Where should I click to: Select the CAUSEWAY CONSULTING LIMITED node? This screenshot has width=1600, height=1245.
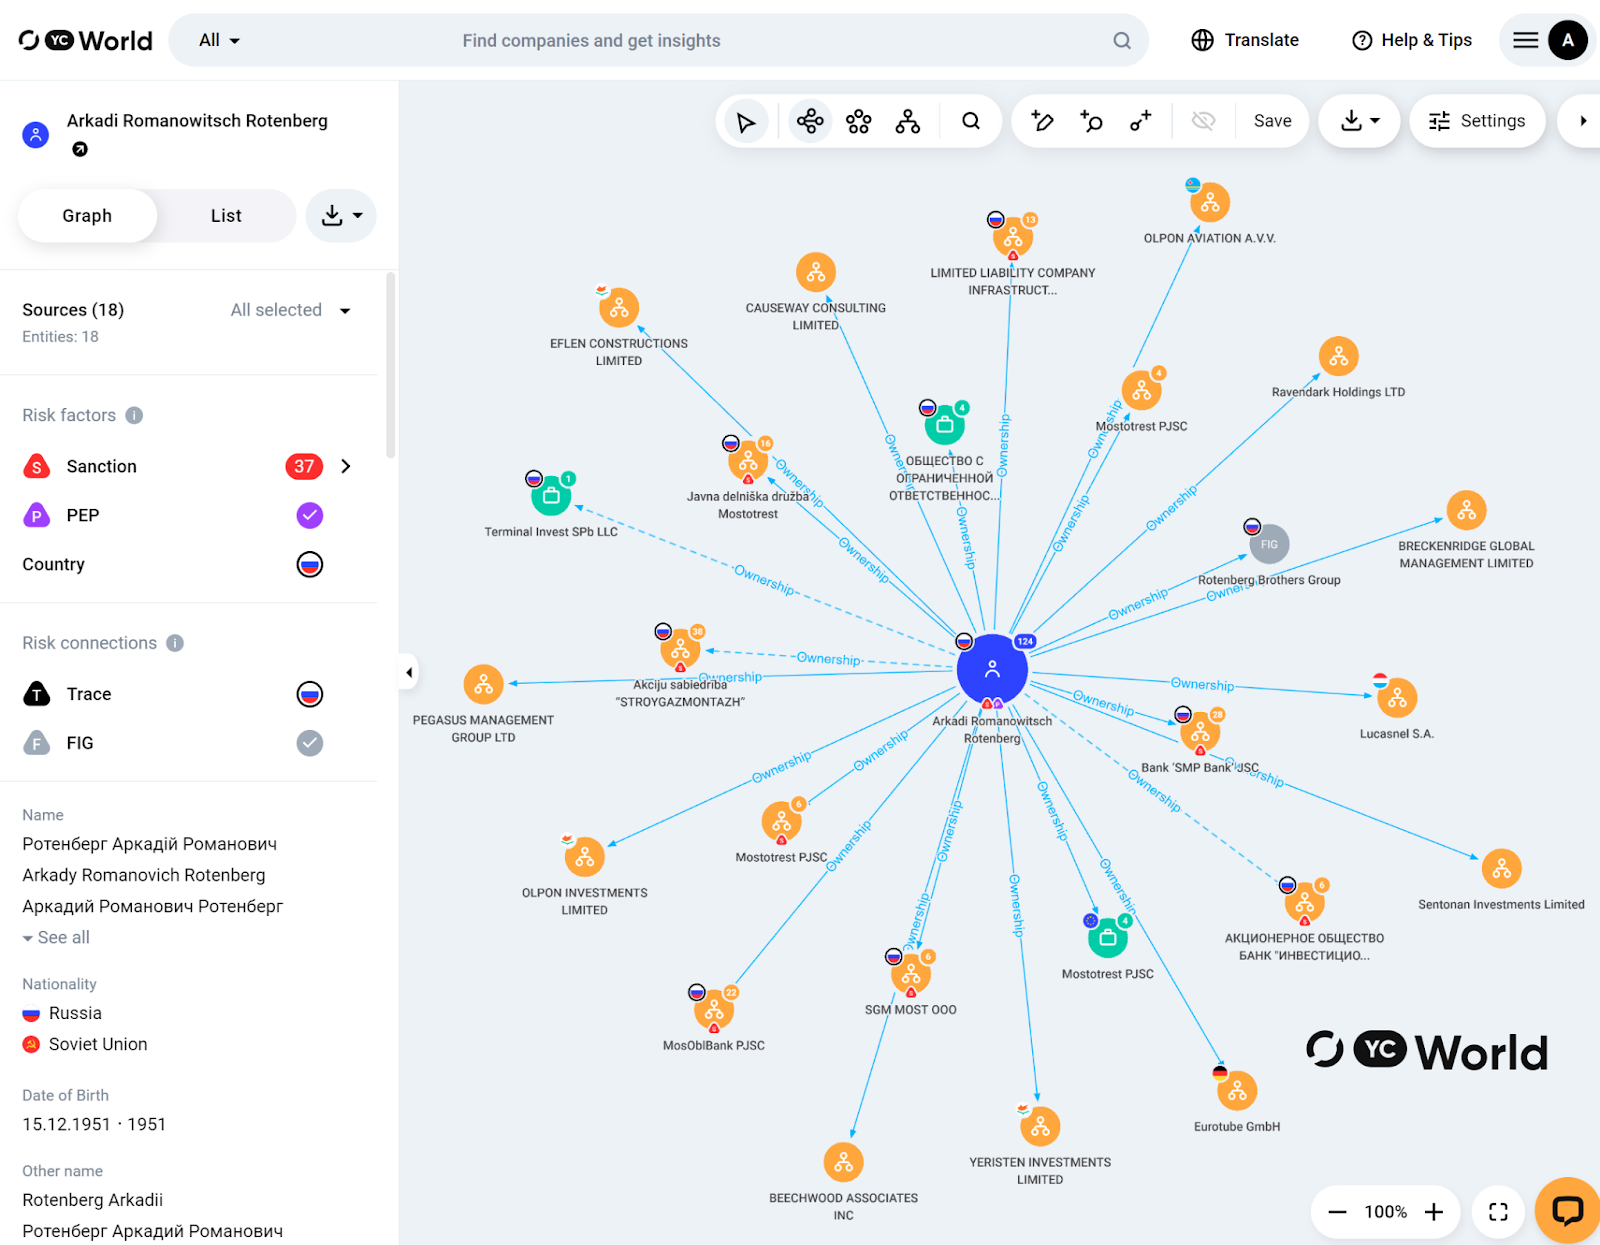(x=816, y=273)
